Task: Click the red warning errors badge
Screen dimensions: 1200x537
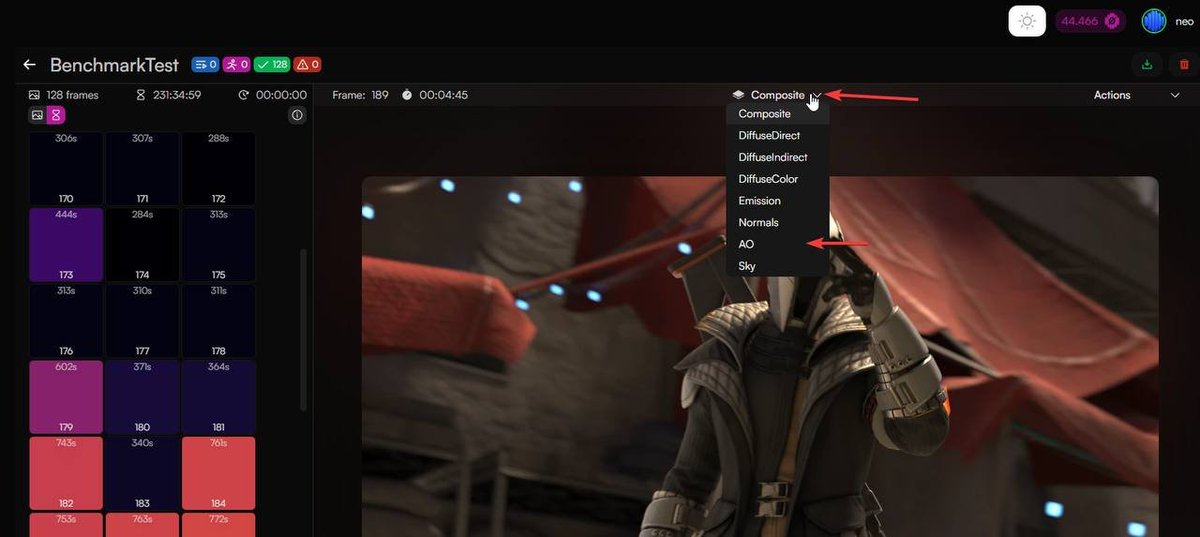Action: (x=307, y=65)
